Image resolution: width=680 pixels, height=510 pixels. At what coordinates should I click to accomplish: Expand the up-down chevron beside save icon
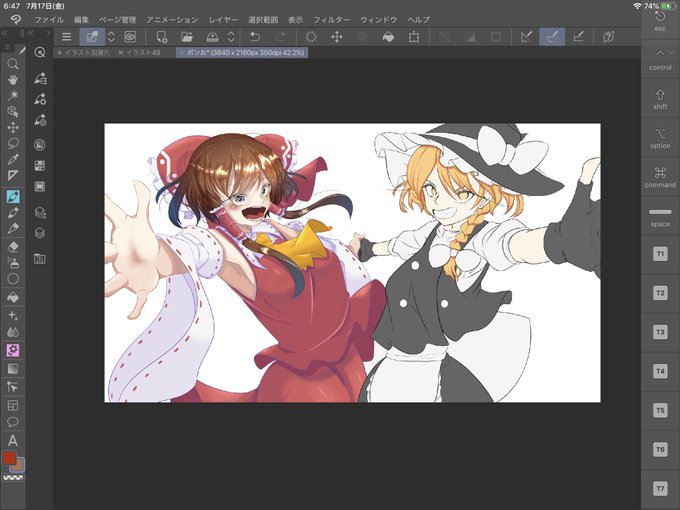click(x=231, y=37)
